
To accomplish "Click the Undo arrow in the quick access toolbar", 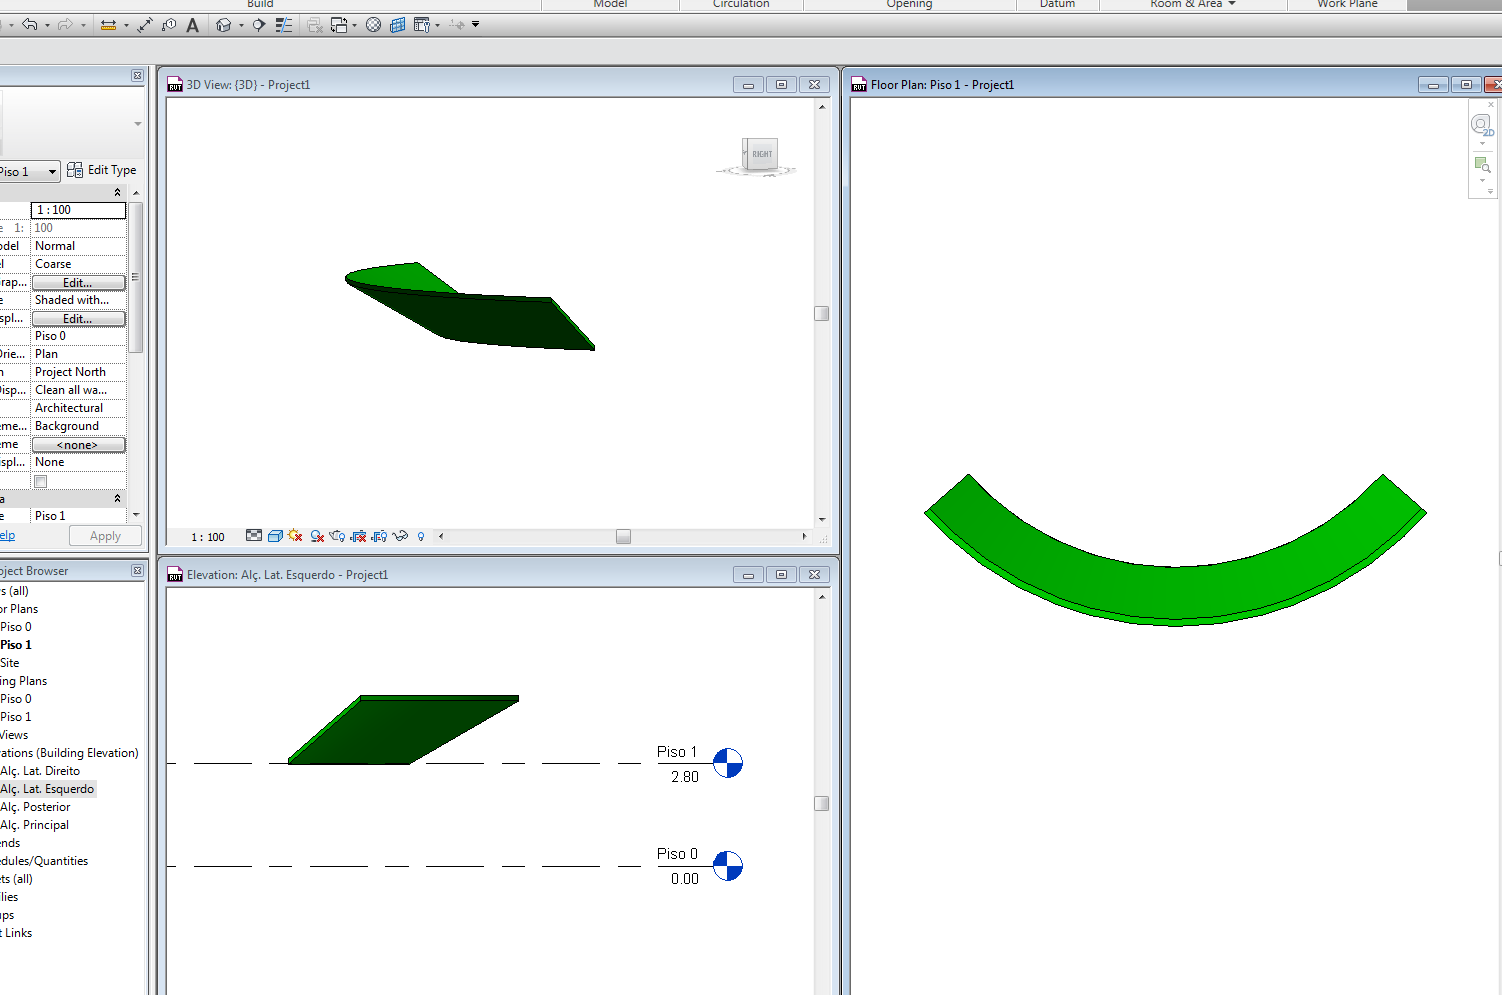I will pos(30,24).
